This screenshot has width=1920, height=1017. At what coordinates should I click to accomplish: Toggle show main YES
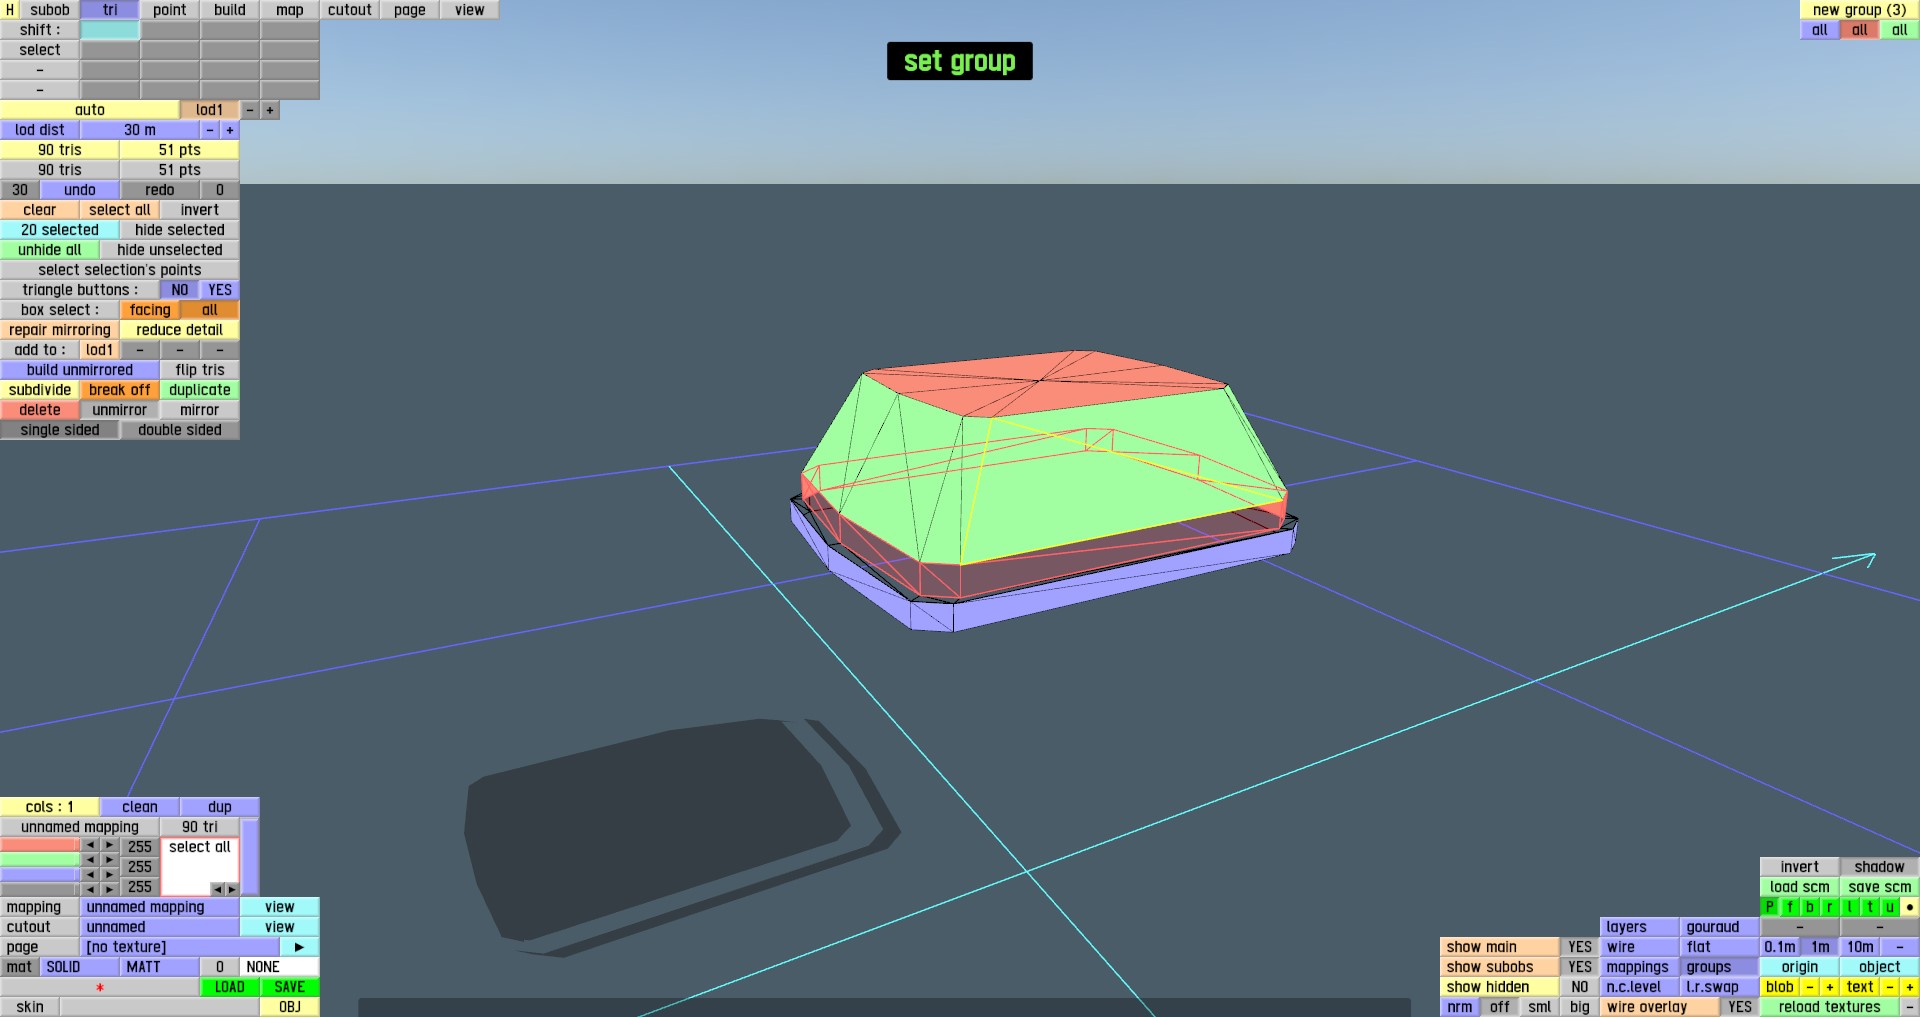[x=1580, y=947]
